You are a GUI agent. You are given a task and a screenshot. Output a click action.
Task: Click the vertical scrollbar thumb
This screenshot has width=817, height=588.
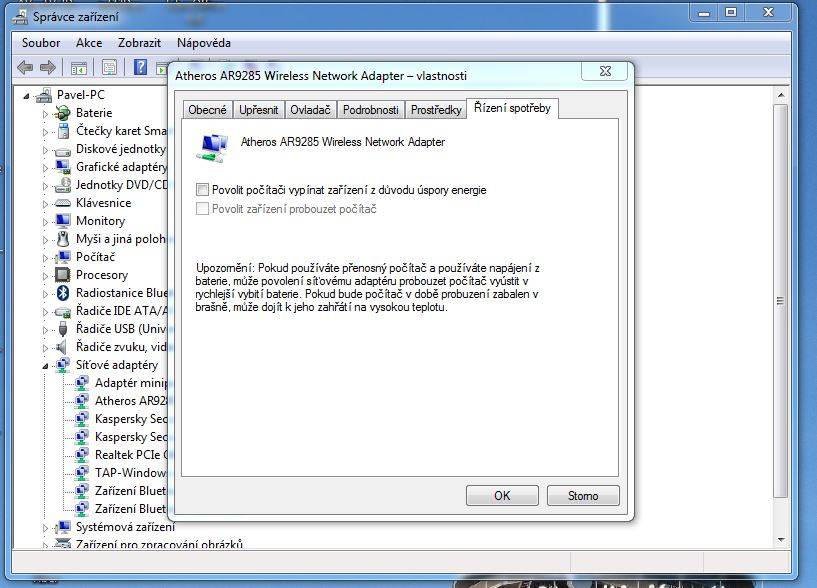pyautogui.click(x=781, y=301)
